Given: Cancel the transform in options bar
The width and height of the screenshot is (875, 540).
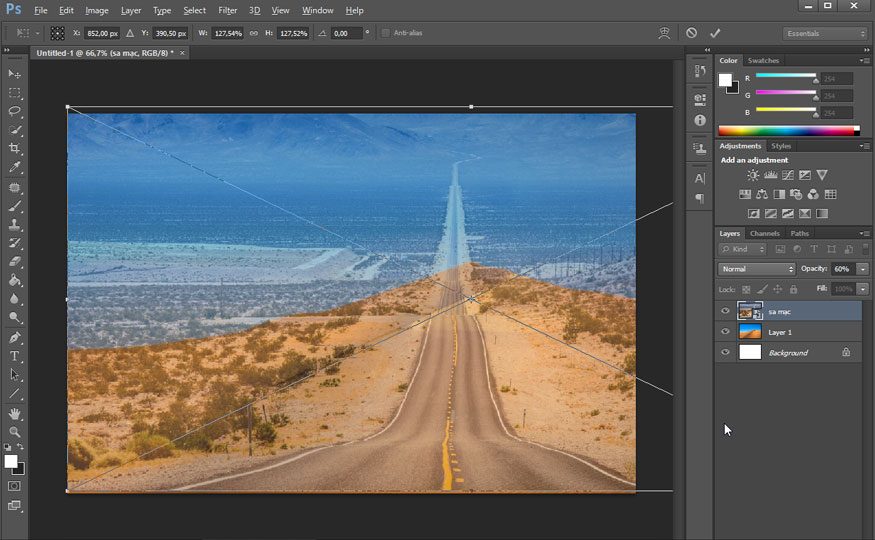Looking at the screenshot, I should (691, 33).
